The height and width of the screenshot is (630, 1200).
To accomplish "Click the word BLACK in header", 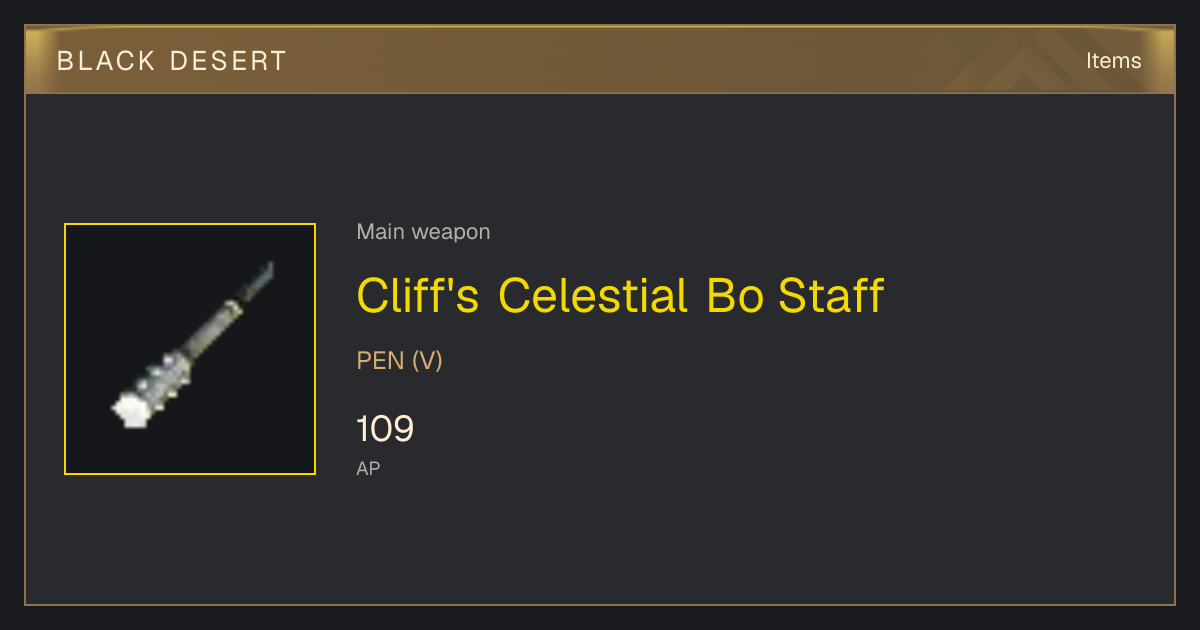I will pyautogui.click(x=106, y=61).
